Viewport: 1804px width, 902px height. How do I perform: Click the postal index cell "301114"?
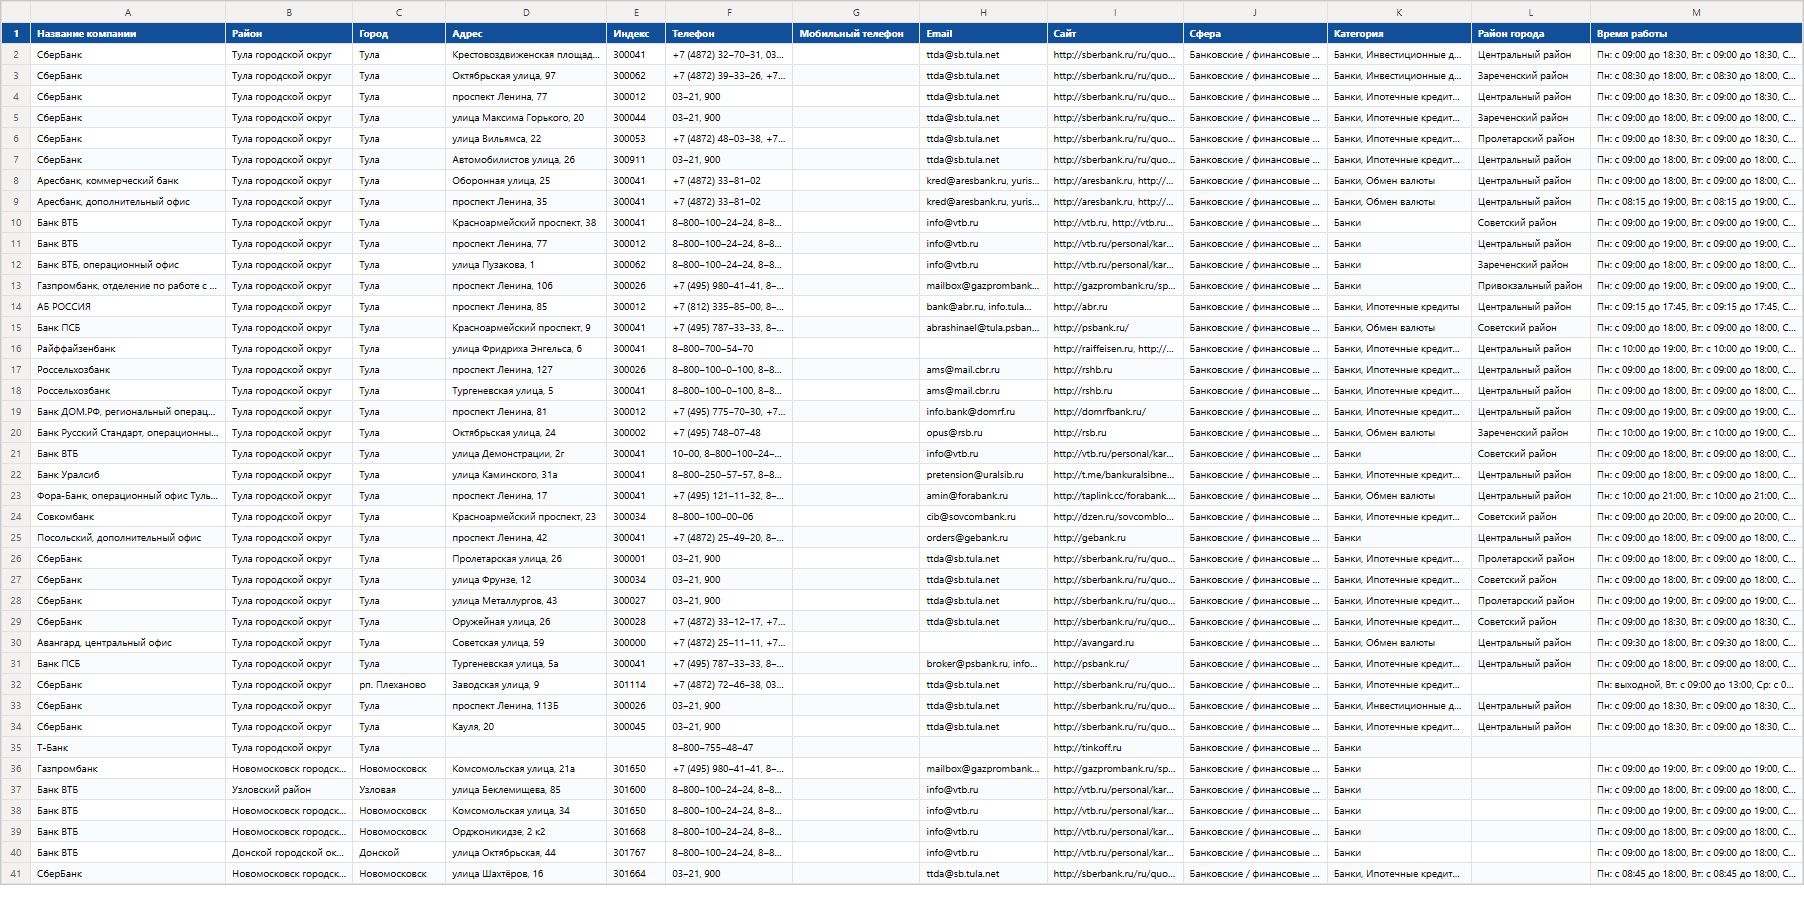(x=636, y=685)
